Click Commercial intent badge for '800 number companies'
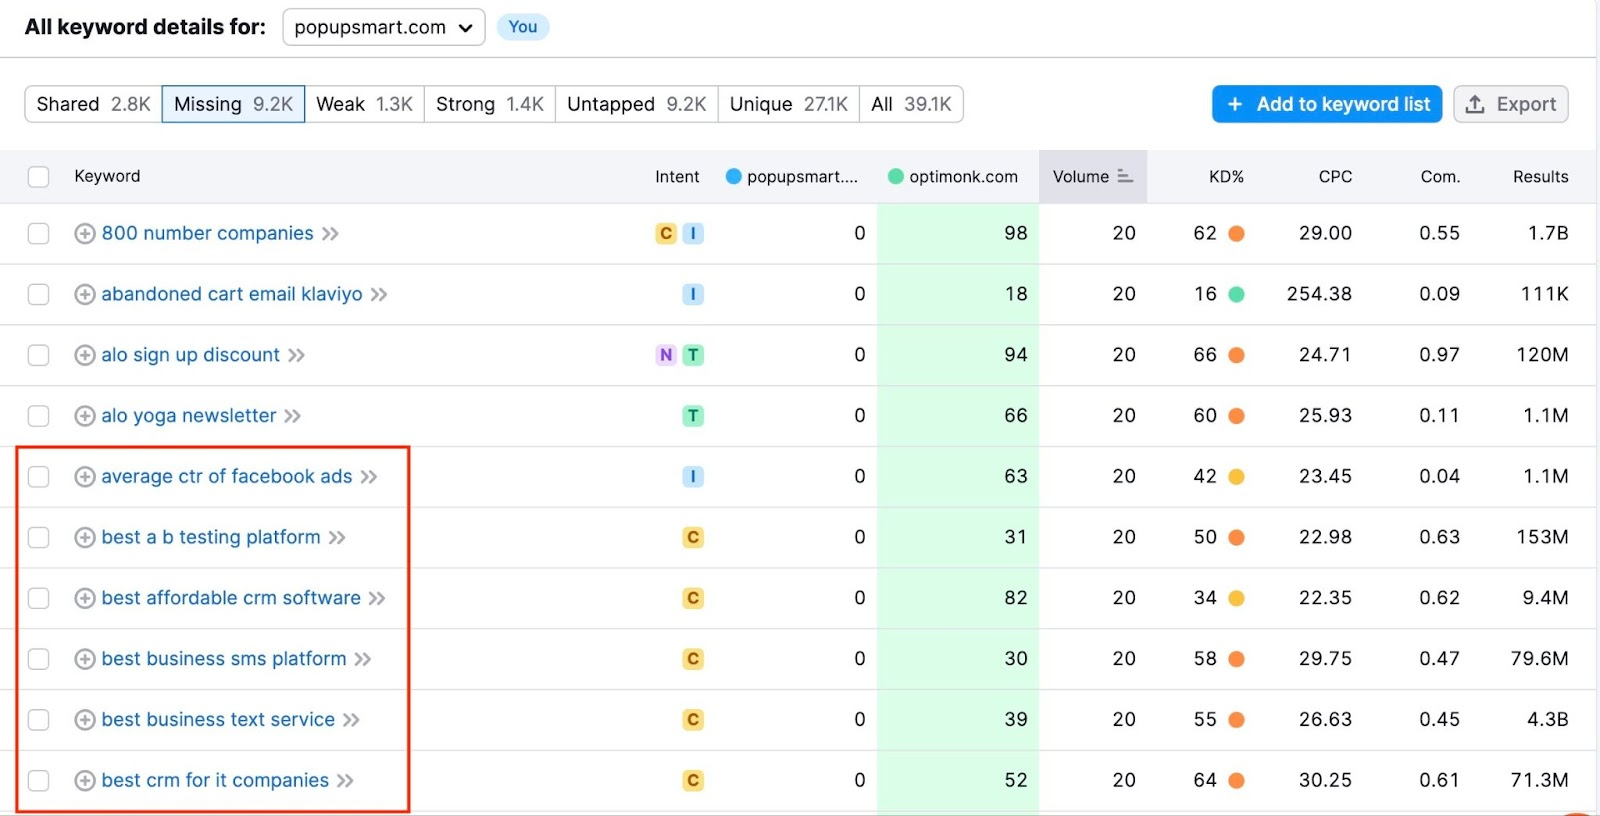 point(666,234)
